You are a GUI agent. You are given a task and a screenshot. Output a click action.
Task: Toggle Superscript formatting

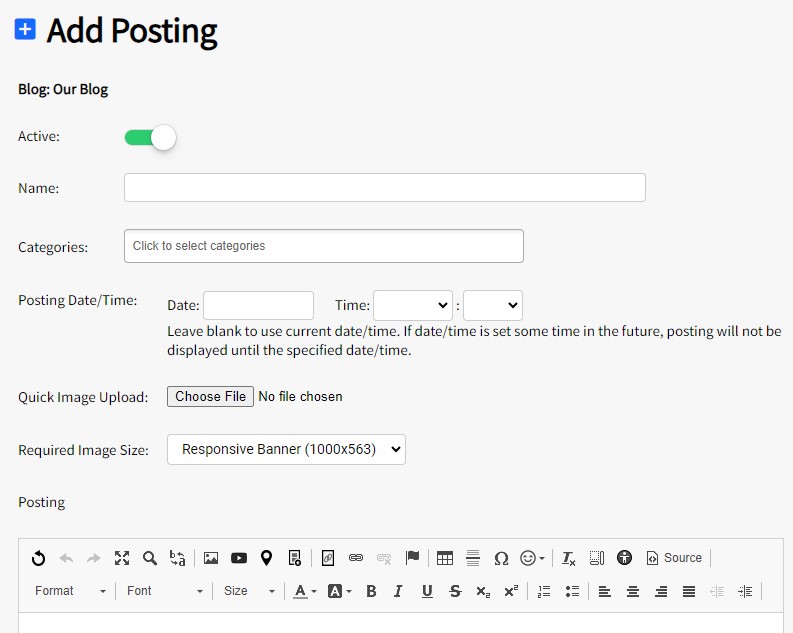tap(511, 591)
